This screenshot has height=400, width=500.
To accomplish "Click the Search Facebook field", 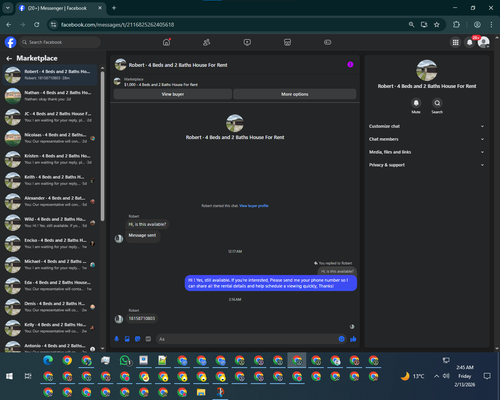I will point(60,42).
